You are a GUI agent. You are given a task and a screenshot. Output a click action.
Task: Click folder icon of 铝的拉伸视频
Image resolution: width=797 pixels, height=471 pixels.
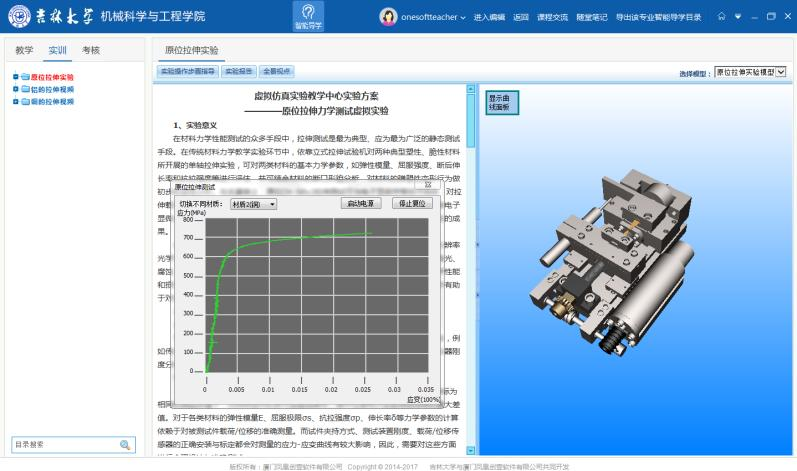point(25,89)
